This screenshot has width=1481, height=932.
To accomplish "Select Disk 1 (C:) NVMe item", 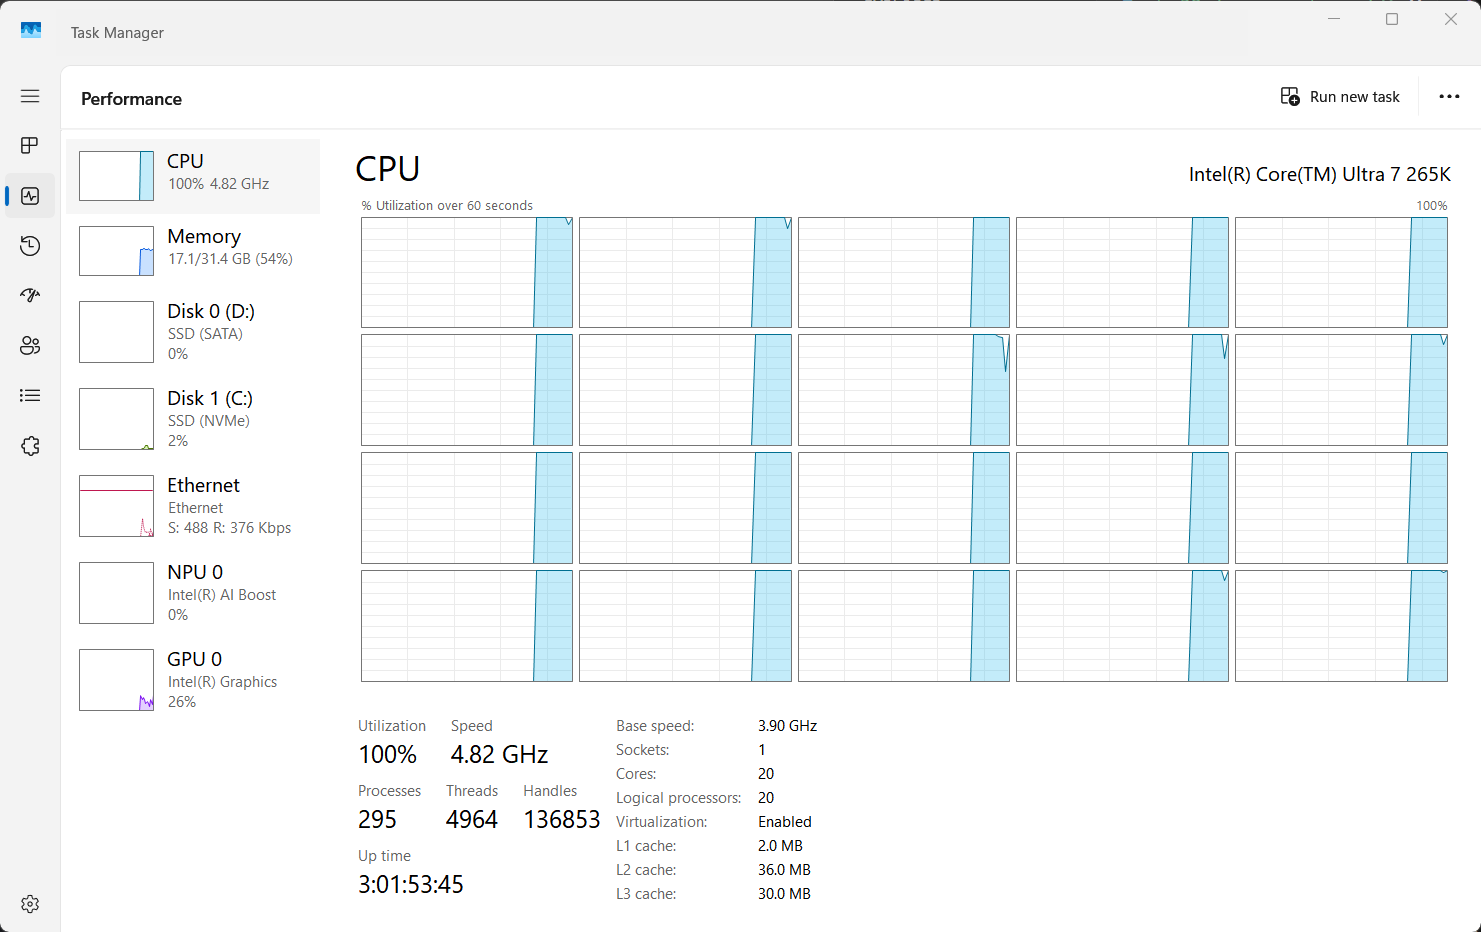I will (193, 419).
